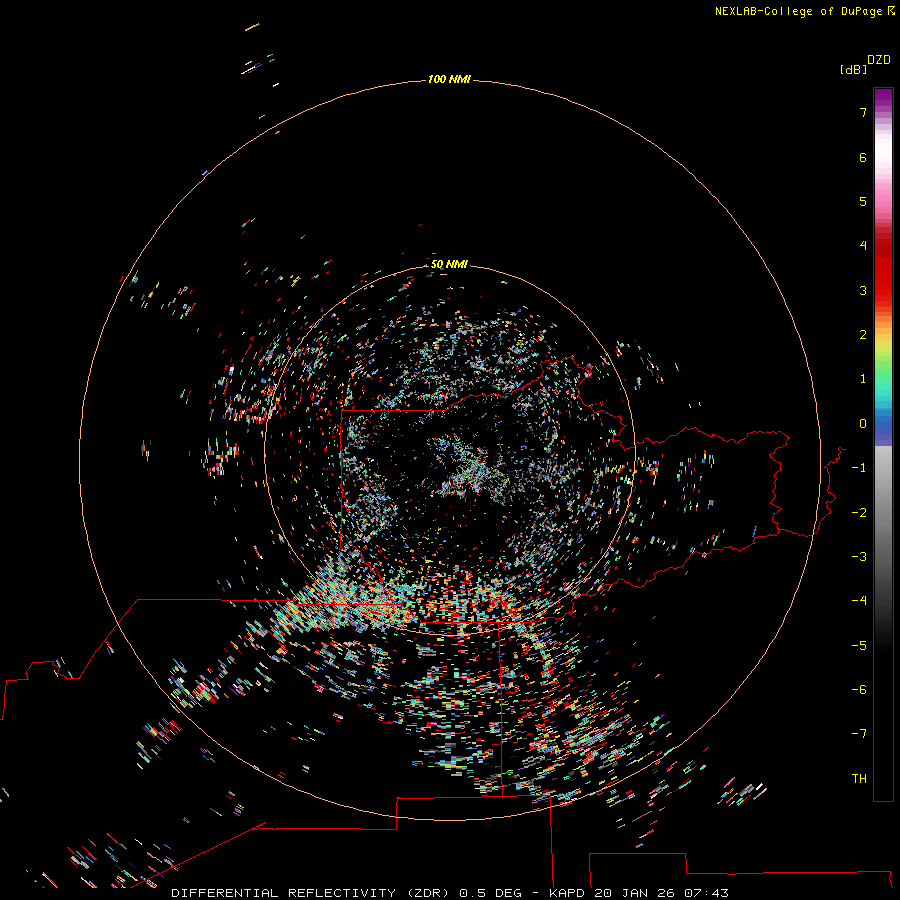Click the -5 dB value on the legend

tap(859, 646)
